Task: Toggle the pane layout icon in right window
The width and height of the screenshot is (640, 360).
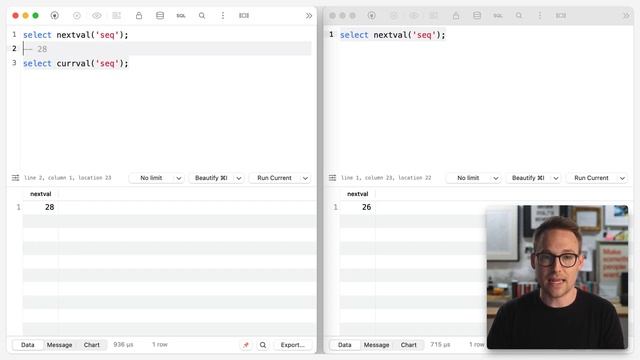Action: click(561, 16)
